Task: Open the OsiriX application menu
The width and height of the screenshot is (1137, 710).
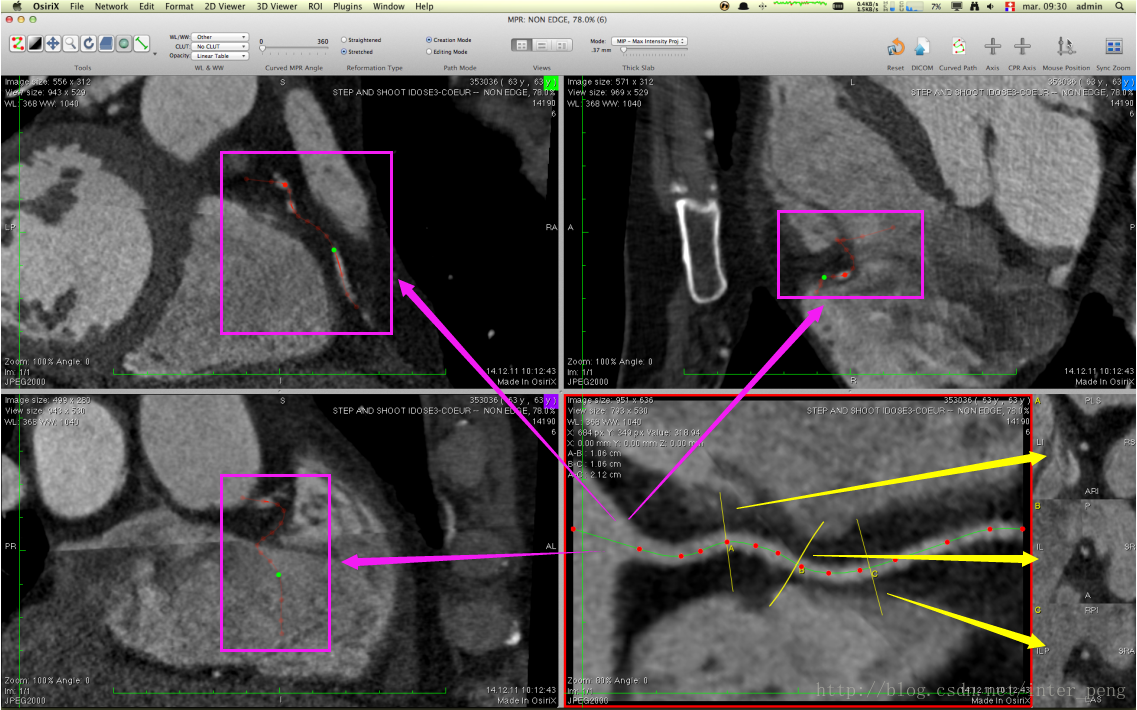Action: tap(46, 7)
